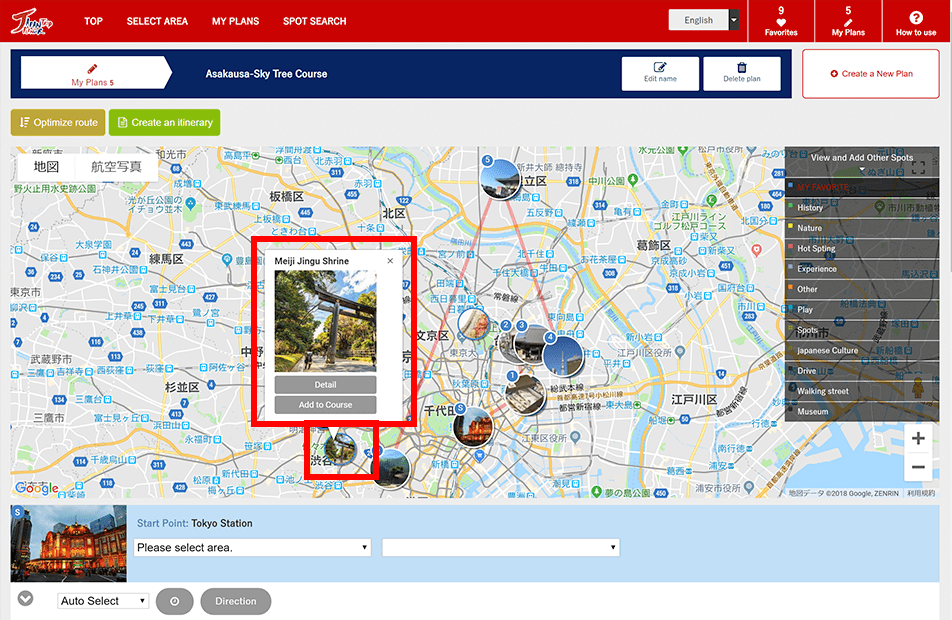Viewport: 952px width, 620px height.
Task: Open the Auto Select dropdown
Action: click(103, 601)
